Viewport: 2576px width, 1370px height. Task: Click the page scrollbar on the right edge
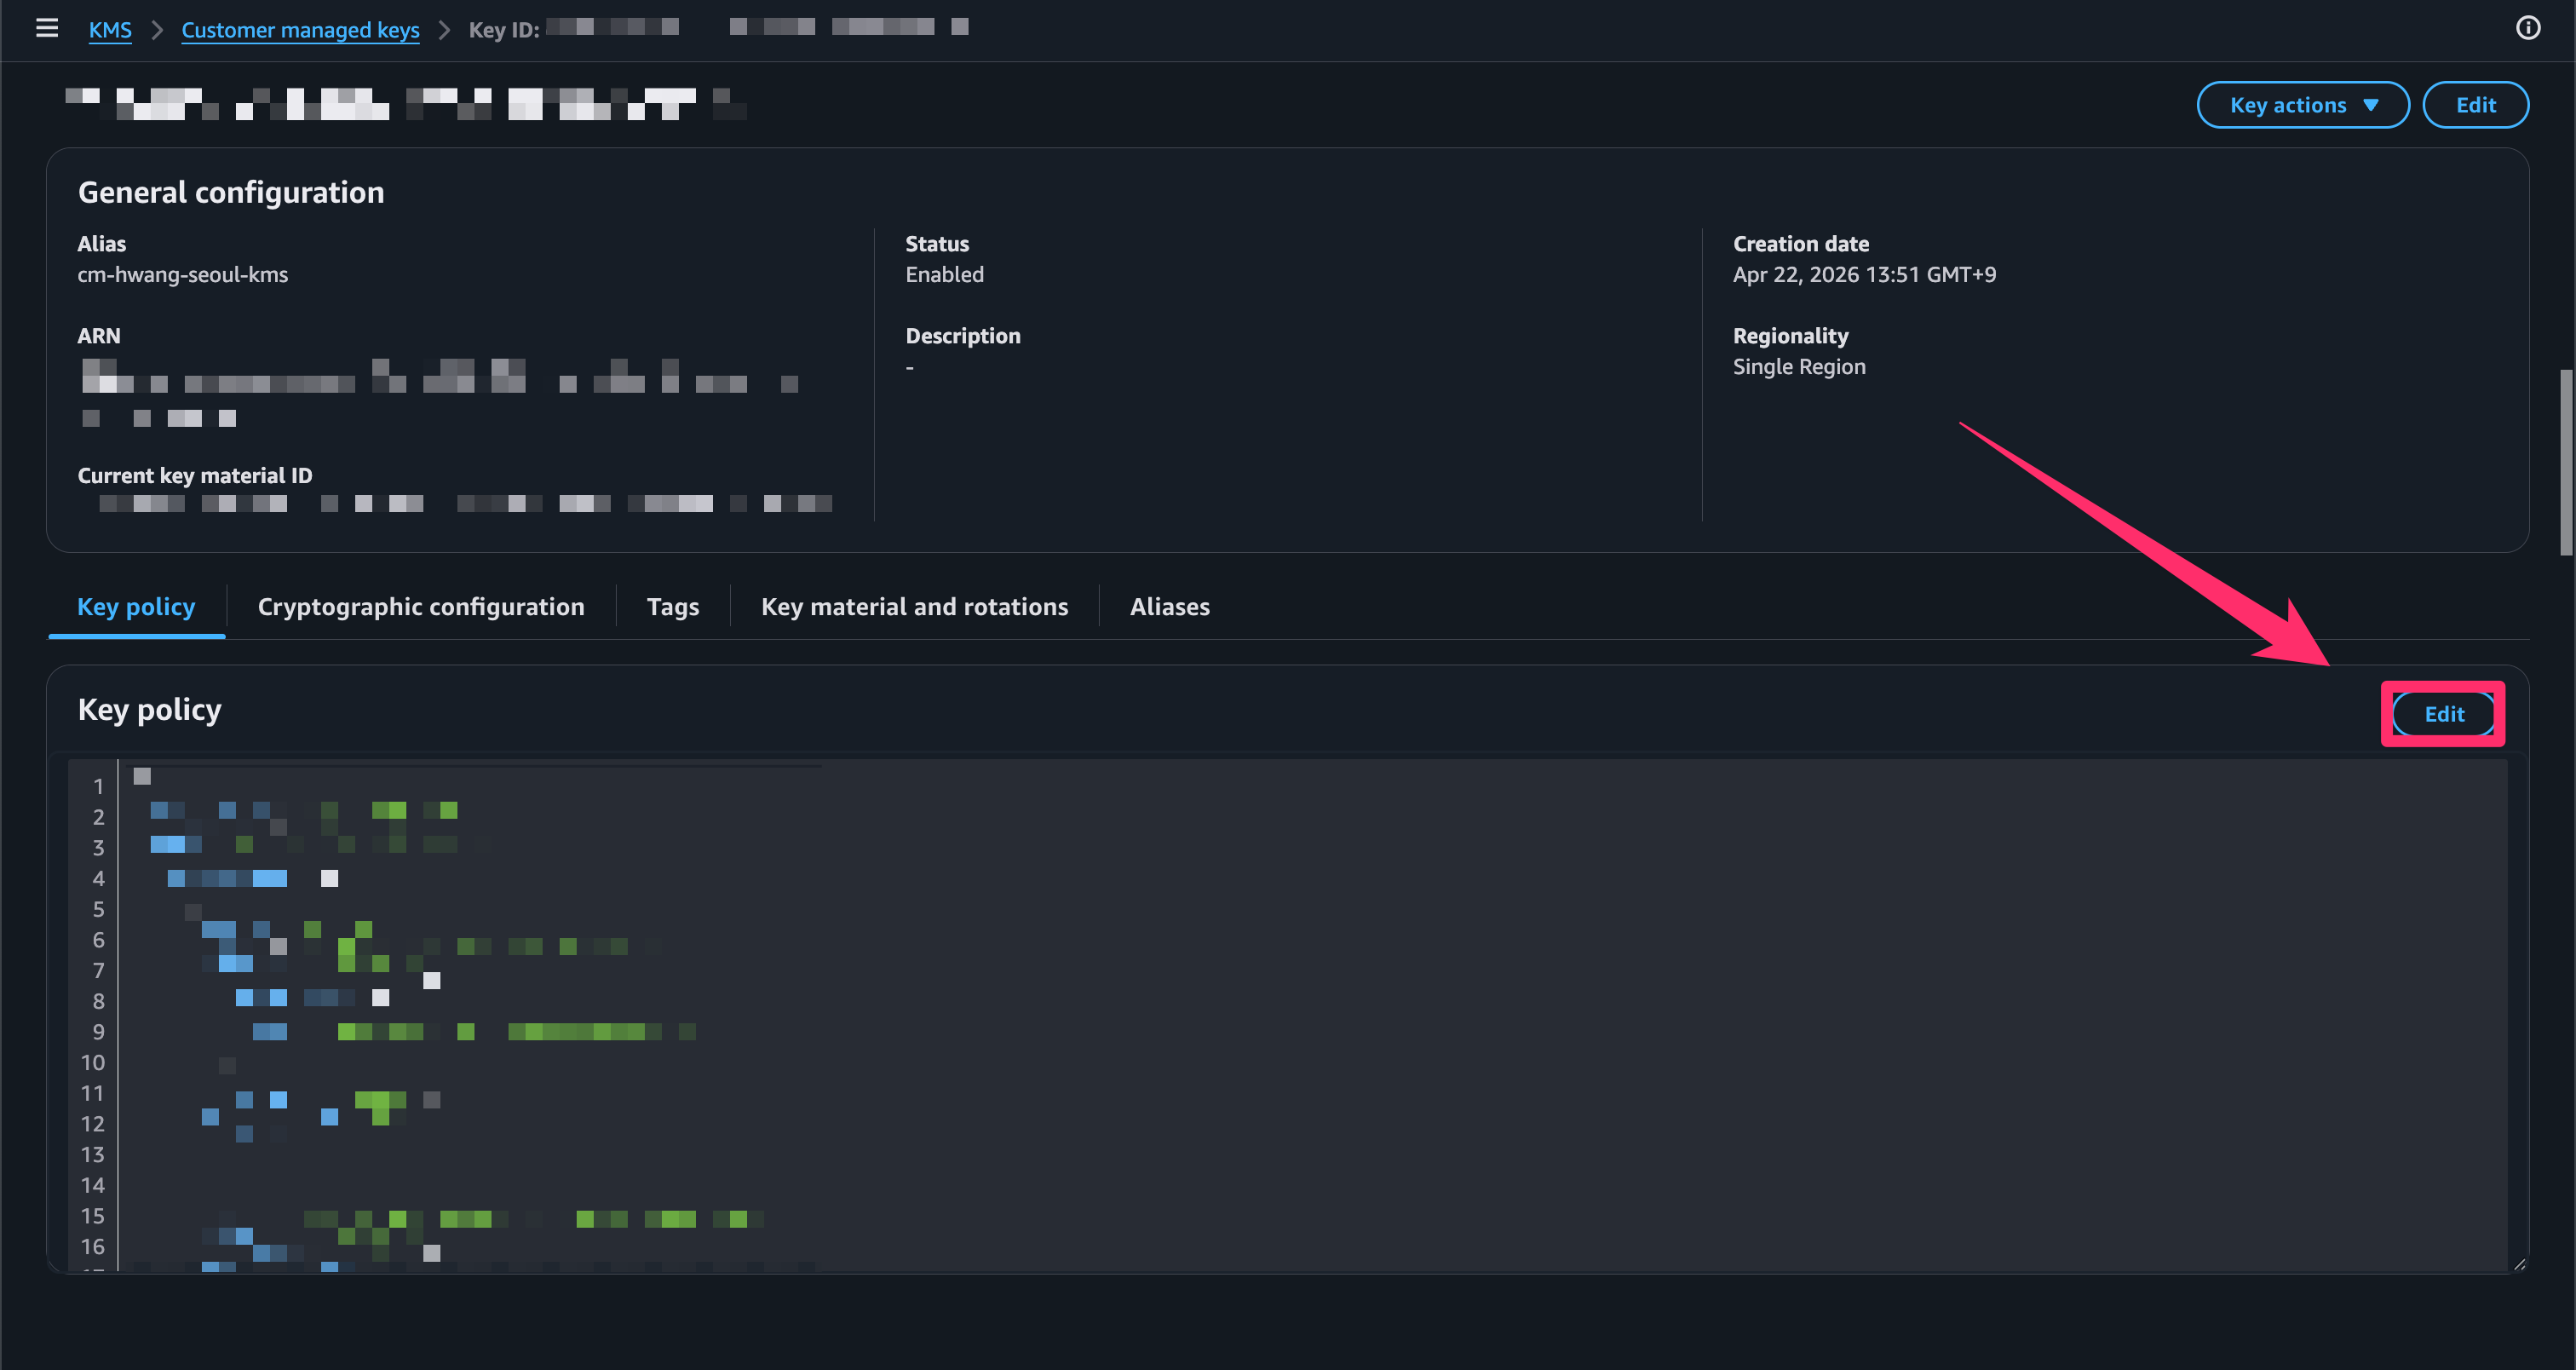[x=2567, y=460]
